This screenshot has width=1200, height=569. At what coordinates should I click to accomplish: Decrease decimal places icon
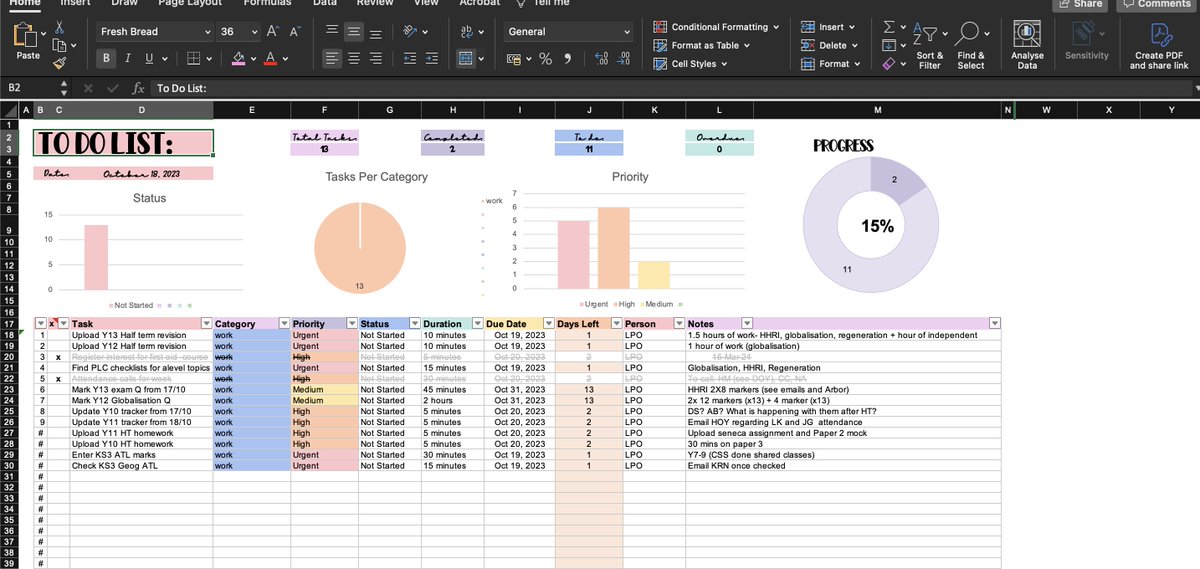pyautogui.click(x=624, y=59)
